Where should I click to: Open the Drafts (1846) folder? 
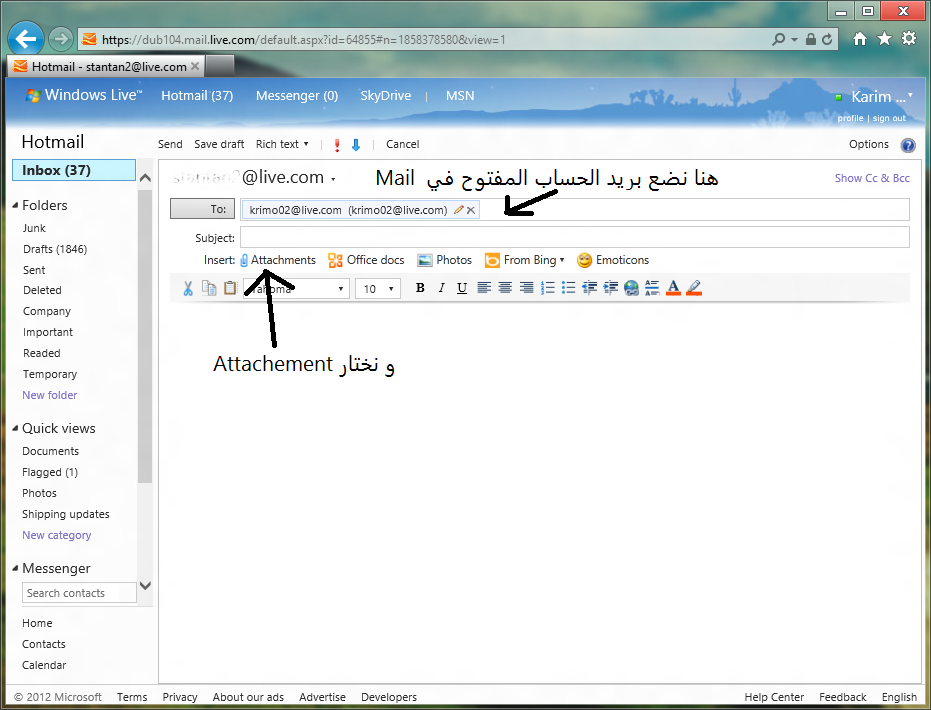55,249
